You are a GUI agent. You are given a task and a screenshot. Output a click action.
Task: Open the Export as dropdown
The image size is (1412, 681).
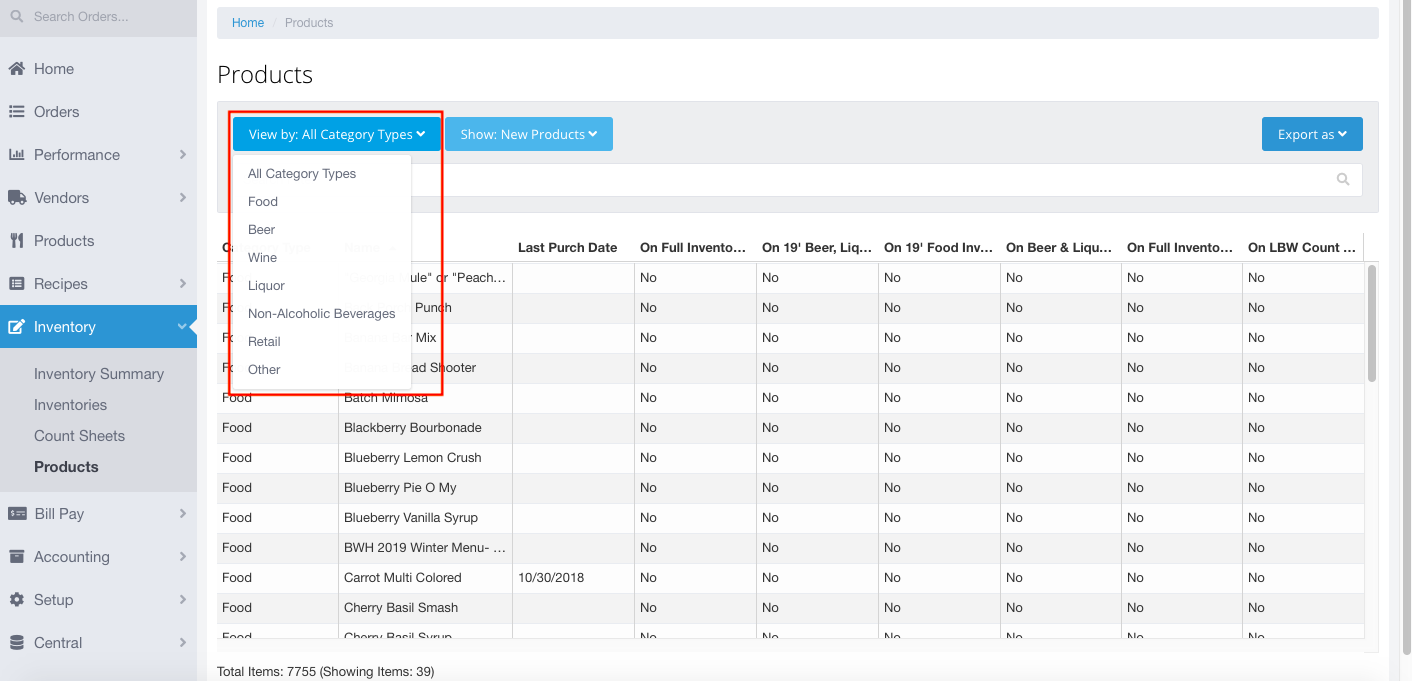1311,135
